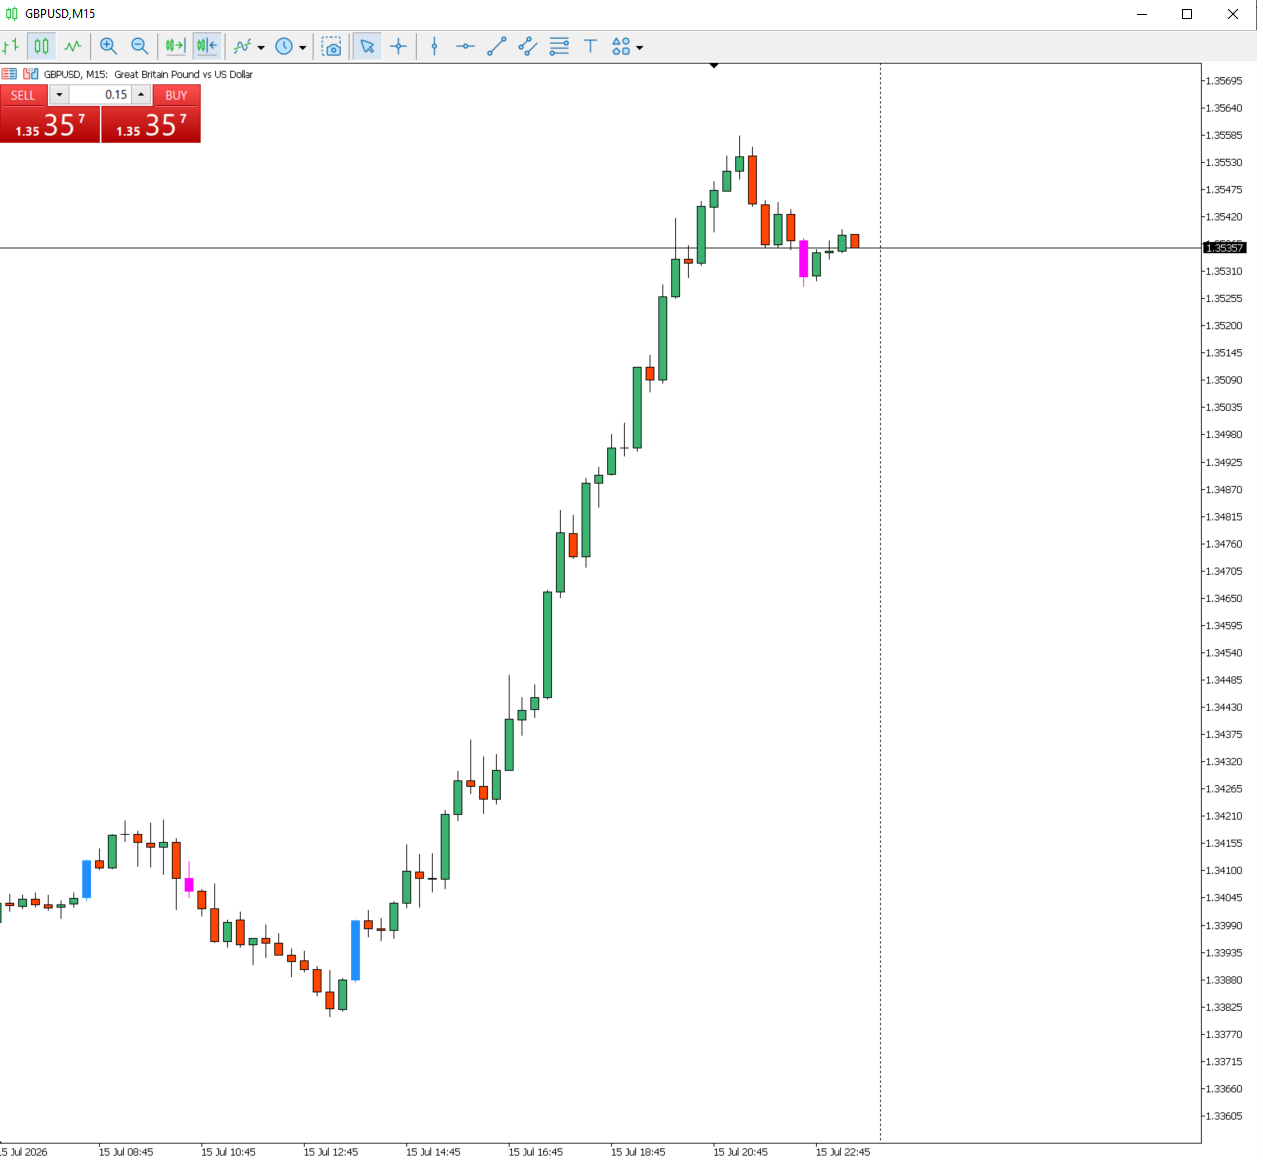This screenshot has height=1167, width=1263.
Task: Switch chart to bar chart view
Action: click(11, 46)
